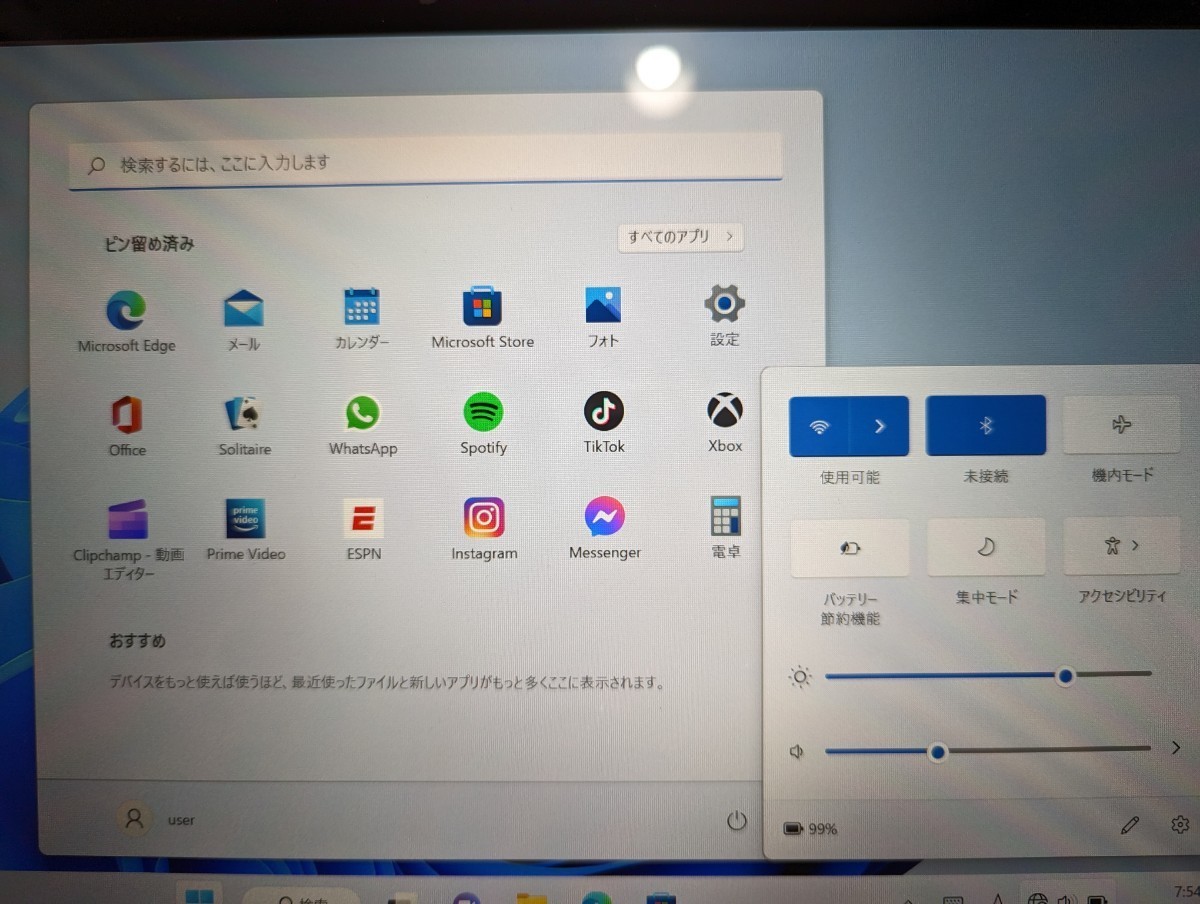The width and height of the screenshot is (1200, 904).
Task: Toggle バッテリー節約機能 (Battery saver)
Action: pos(850,548)
